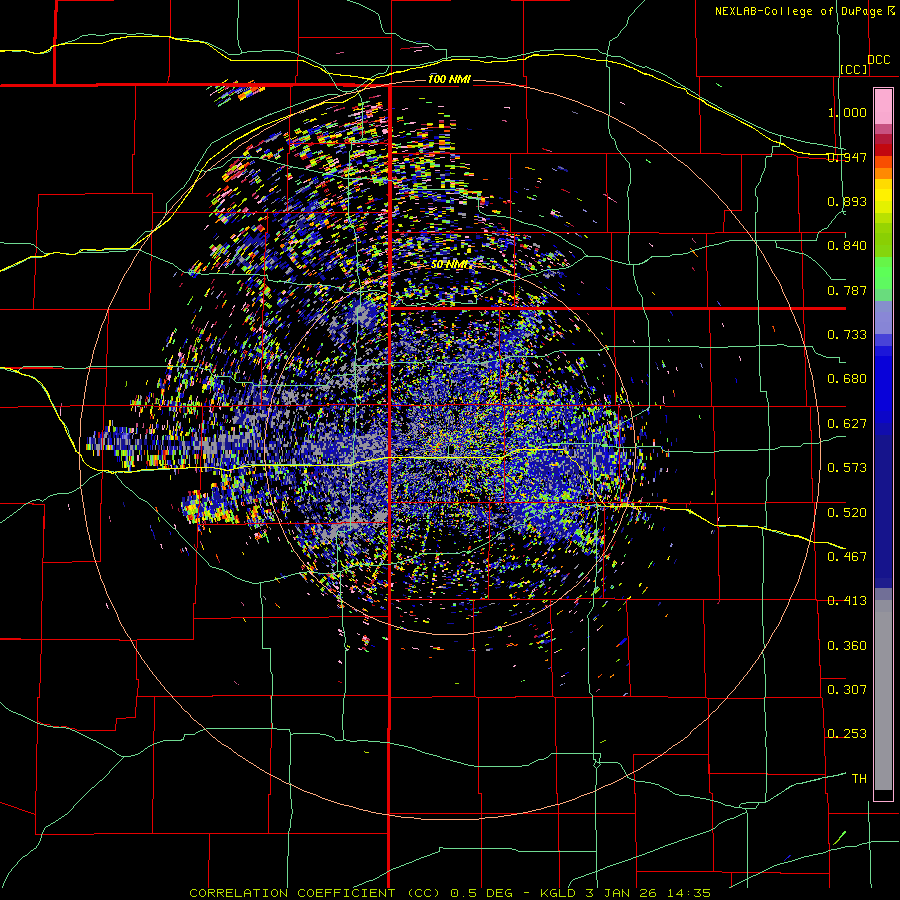This screenshot has height=900, width=900.
Task: Click the 50 NMI range ring label
Action: tap(450, 264)
